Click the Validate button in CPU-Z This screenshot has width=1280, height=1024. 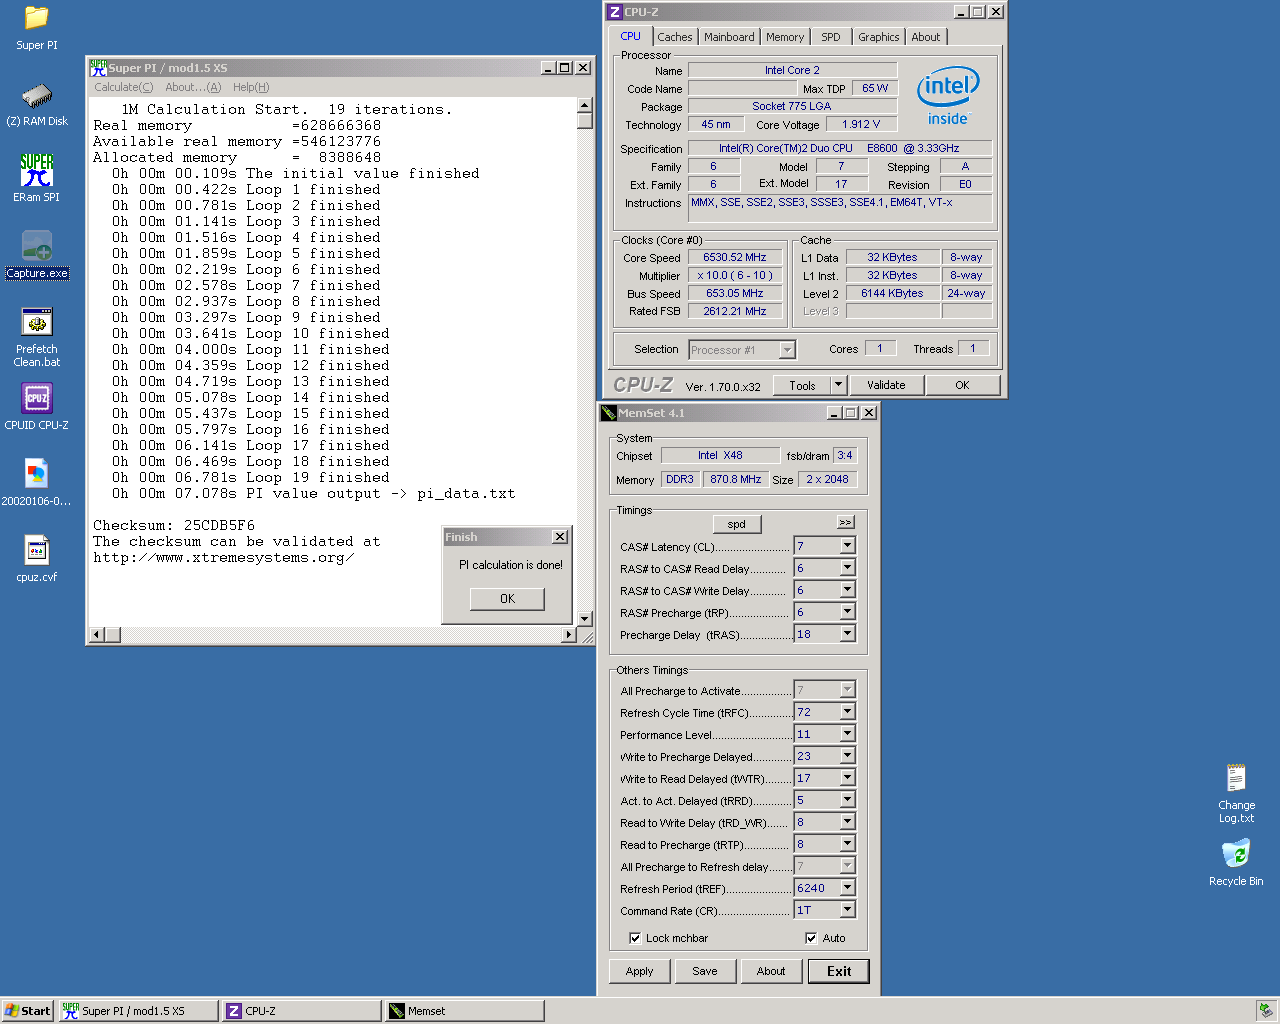[x=886, y=385]
